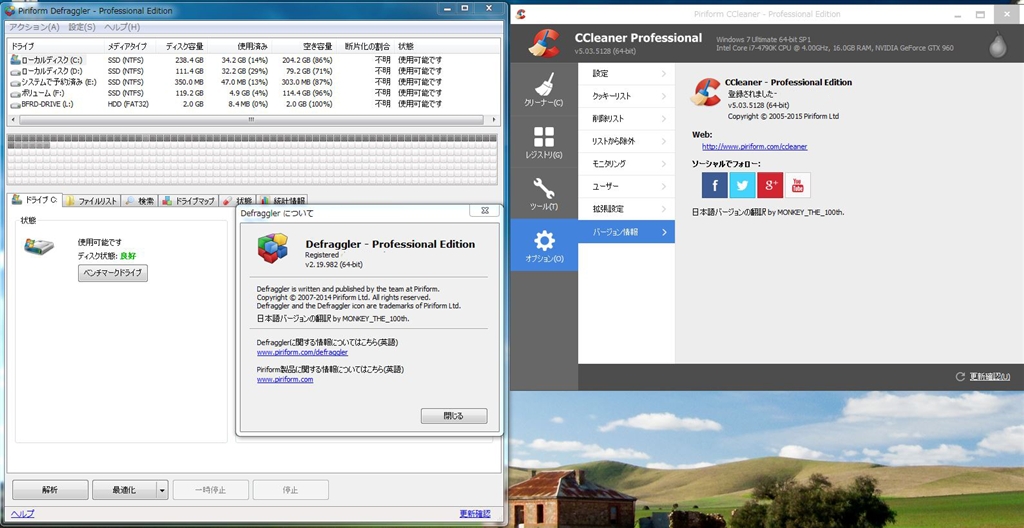Click 更新確認 link in CCleaner footer
The width and height of the screenshot is (1024, 528).
(989, 376)
